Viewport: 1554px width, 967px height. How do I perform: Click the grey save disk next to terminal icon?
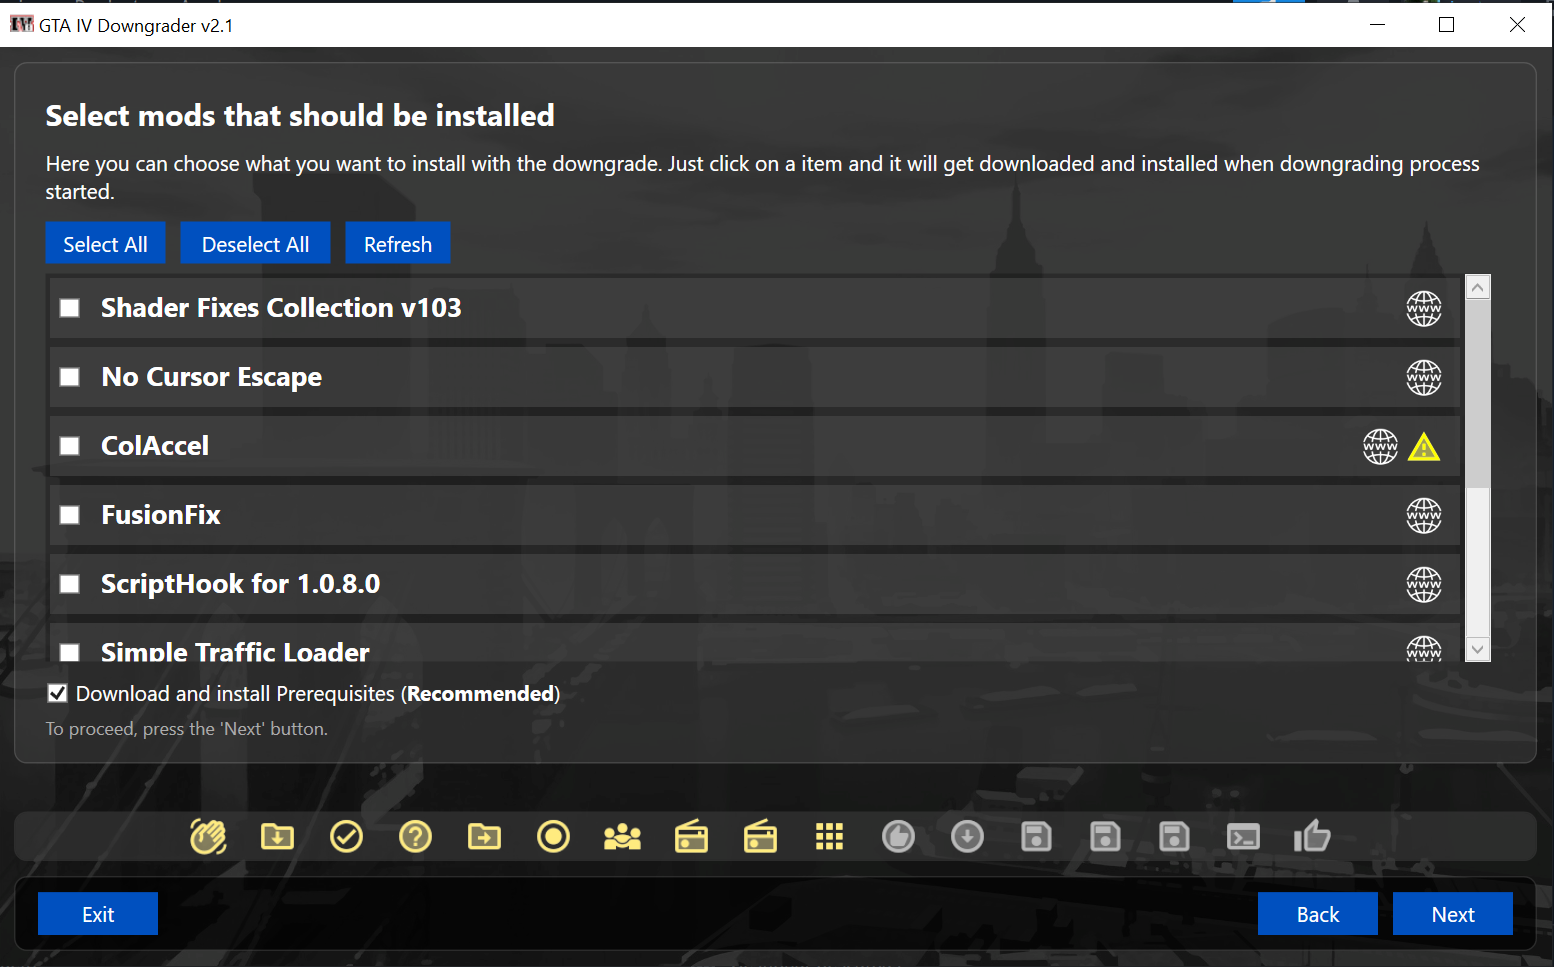pyautogui.click(x=1174, y=836)
